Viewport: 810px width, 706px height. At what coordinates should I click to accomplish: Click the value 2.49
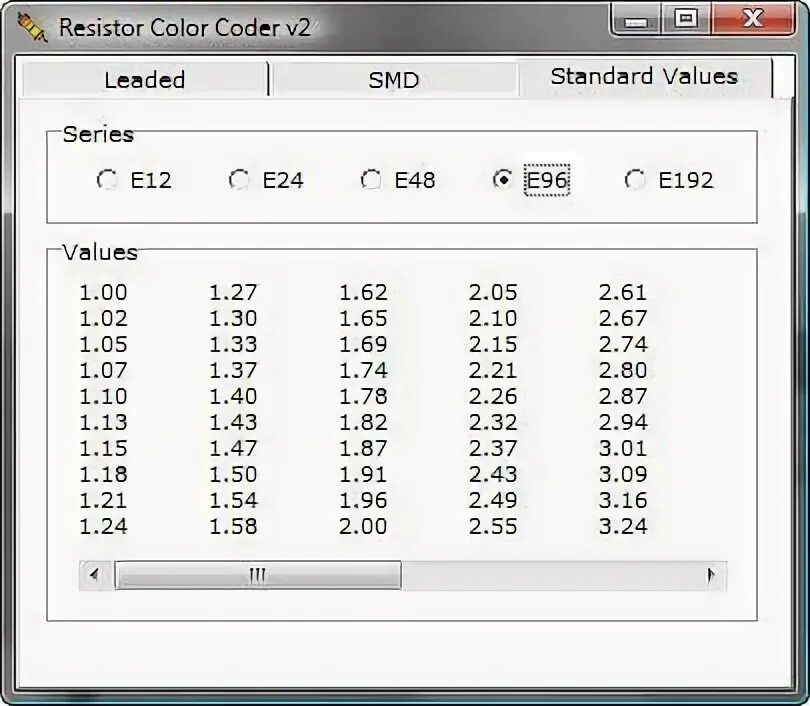click(493, 500)
